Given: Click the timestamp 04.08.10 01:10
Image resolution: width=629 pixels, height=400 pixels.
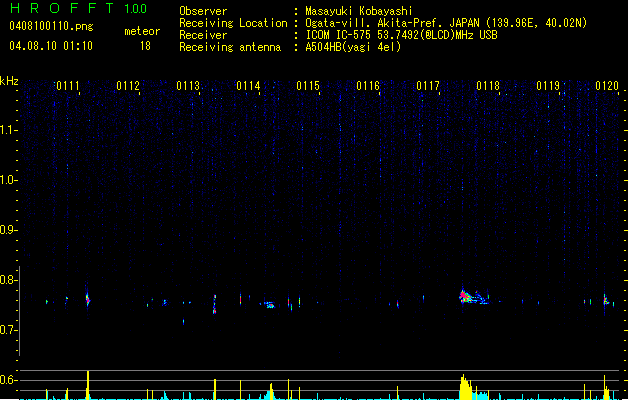Looking at the screenshot, I should (51, 46).
